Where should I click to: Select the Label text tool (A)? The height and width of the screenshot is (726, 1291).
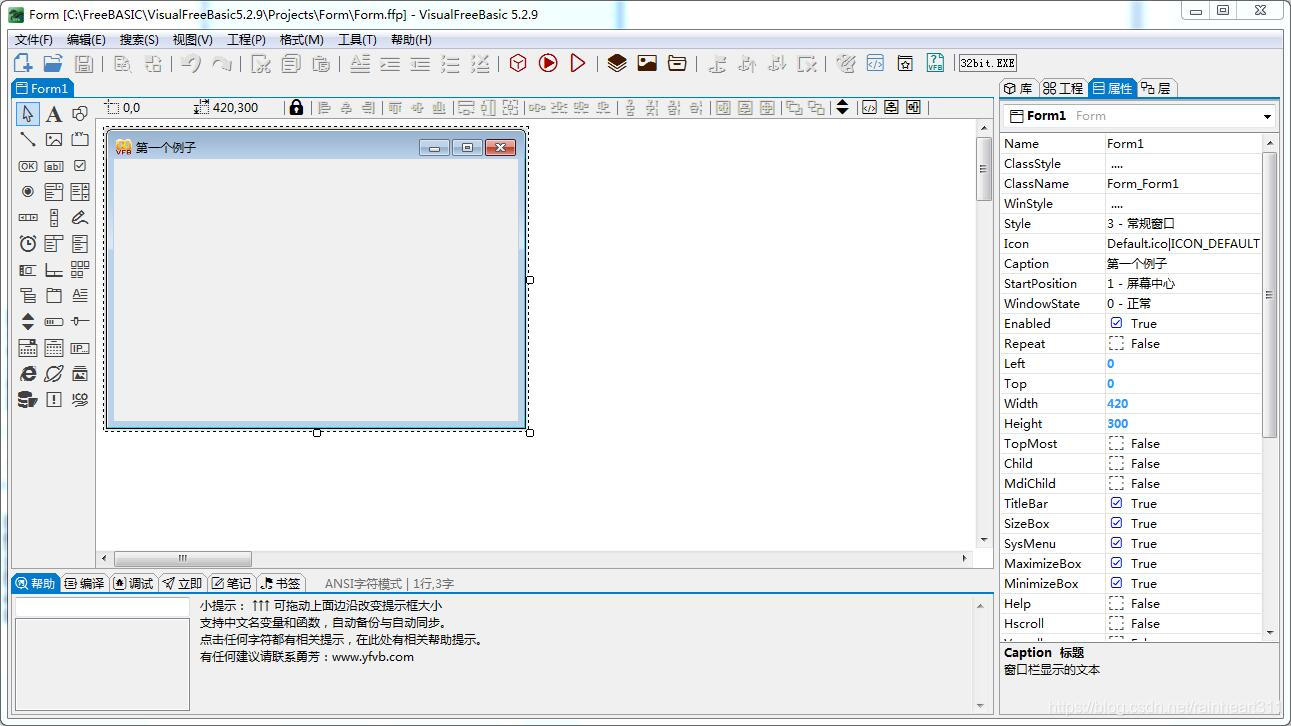click(54, 114)
